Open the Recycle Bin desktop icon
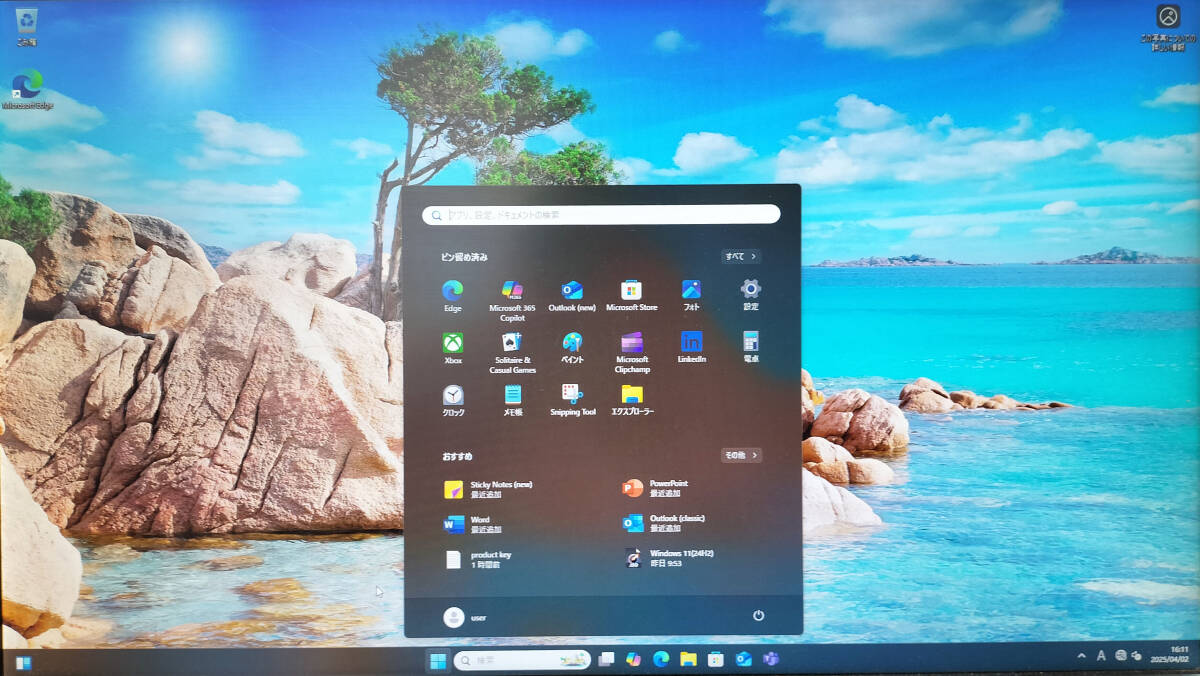Viewport: 1200px width, 676px height. 26,26
